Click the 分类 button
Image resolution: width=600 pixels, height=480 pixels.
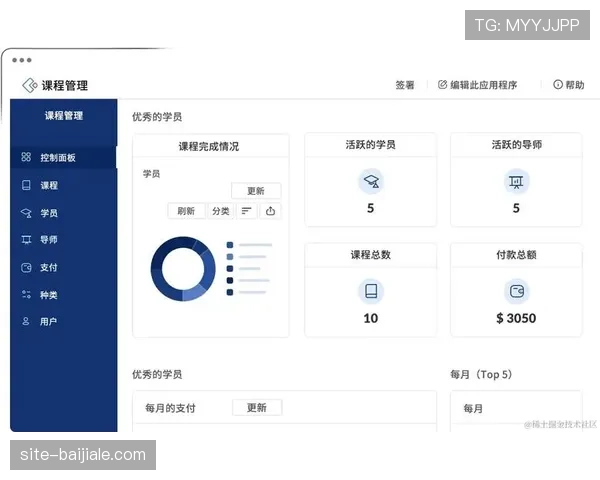click(x=221, y=211)
